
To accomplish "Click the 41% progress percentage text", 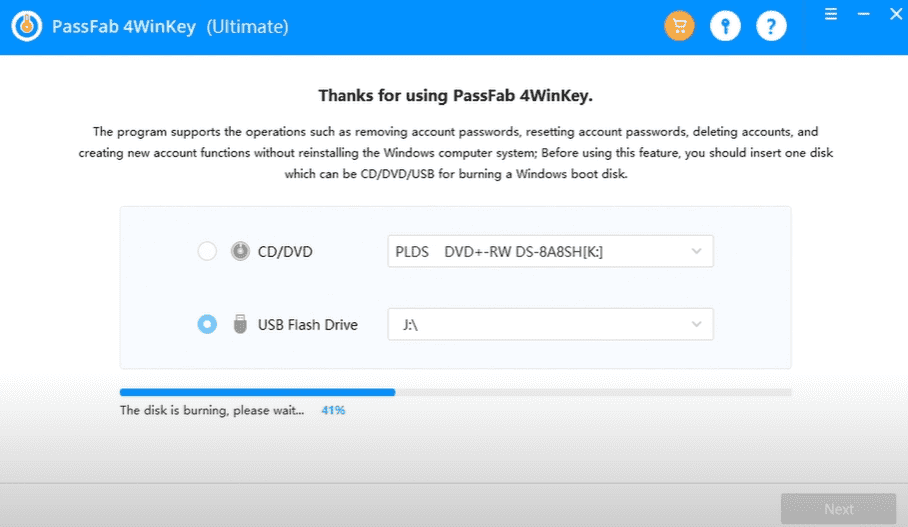I will pyautogui.click(x=333, y=410).
